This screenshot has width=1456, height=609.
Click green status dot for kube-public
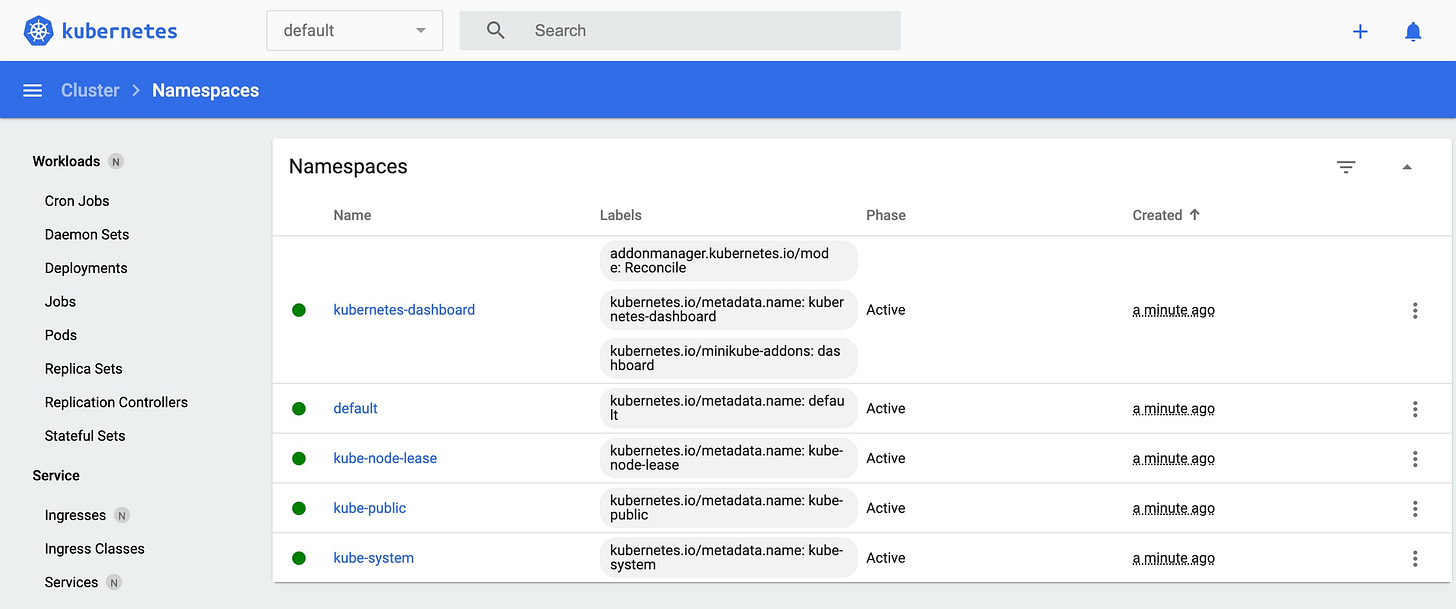pos(298,508)
